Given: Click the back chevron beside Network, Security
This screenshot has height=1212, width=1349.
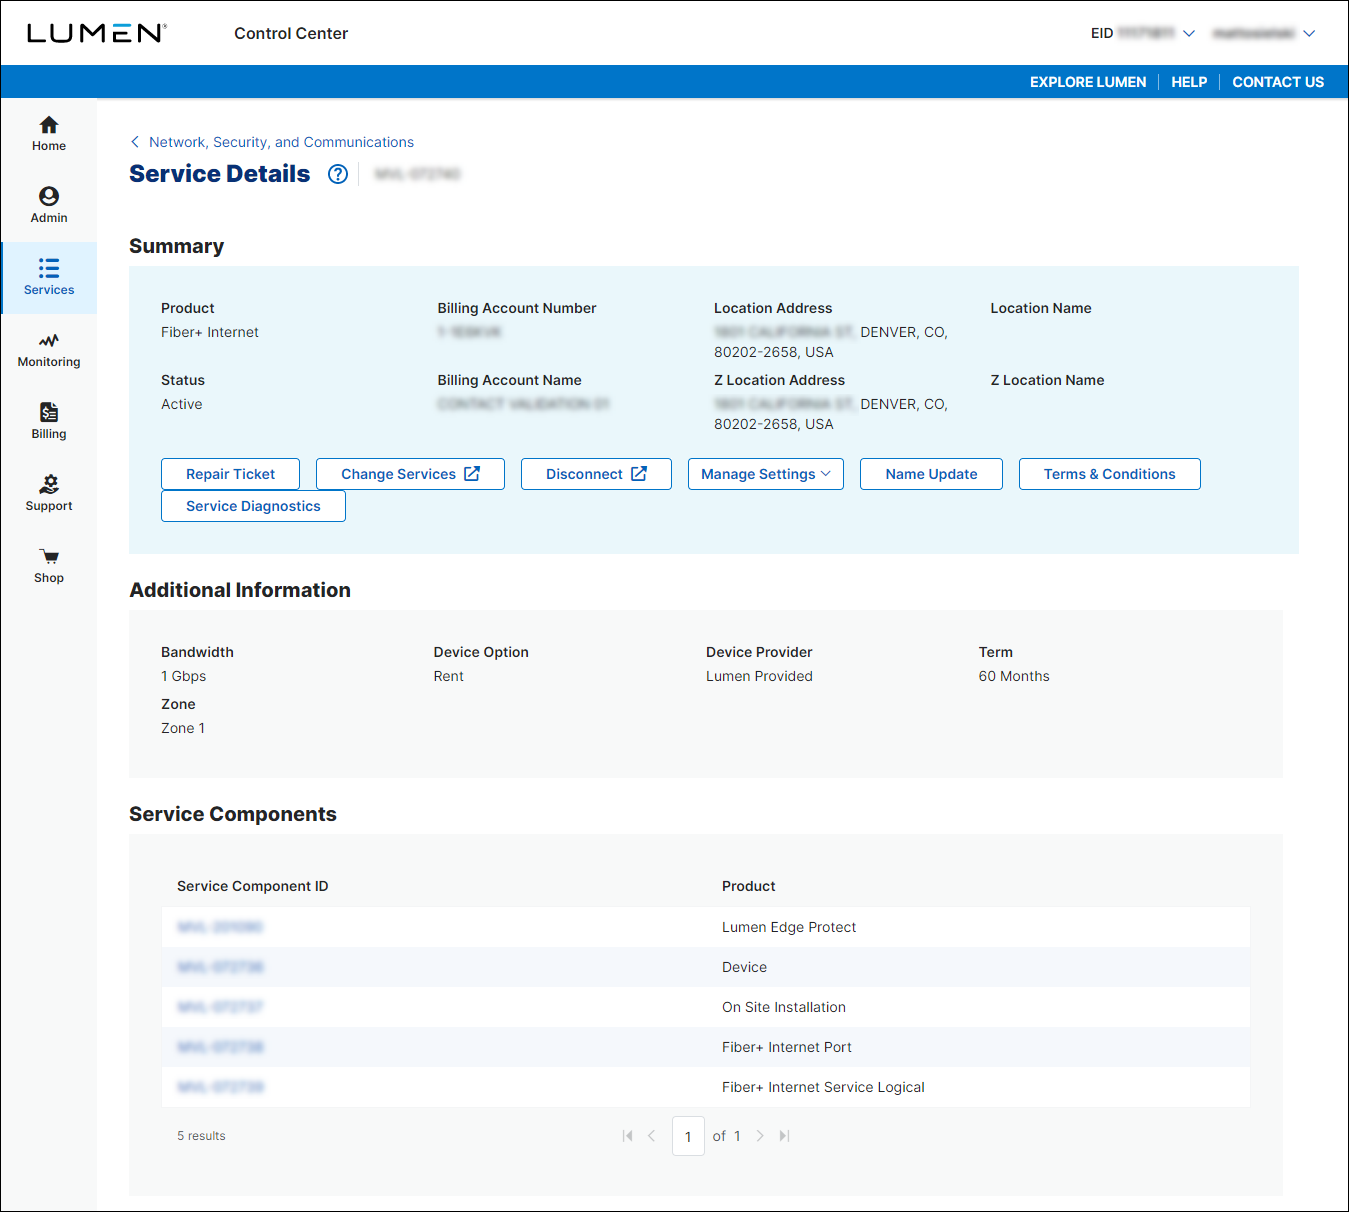Looking at the screenshot, I should pyautogui.click(x=135, y=142).
